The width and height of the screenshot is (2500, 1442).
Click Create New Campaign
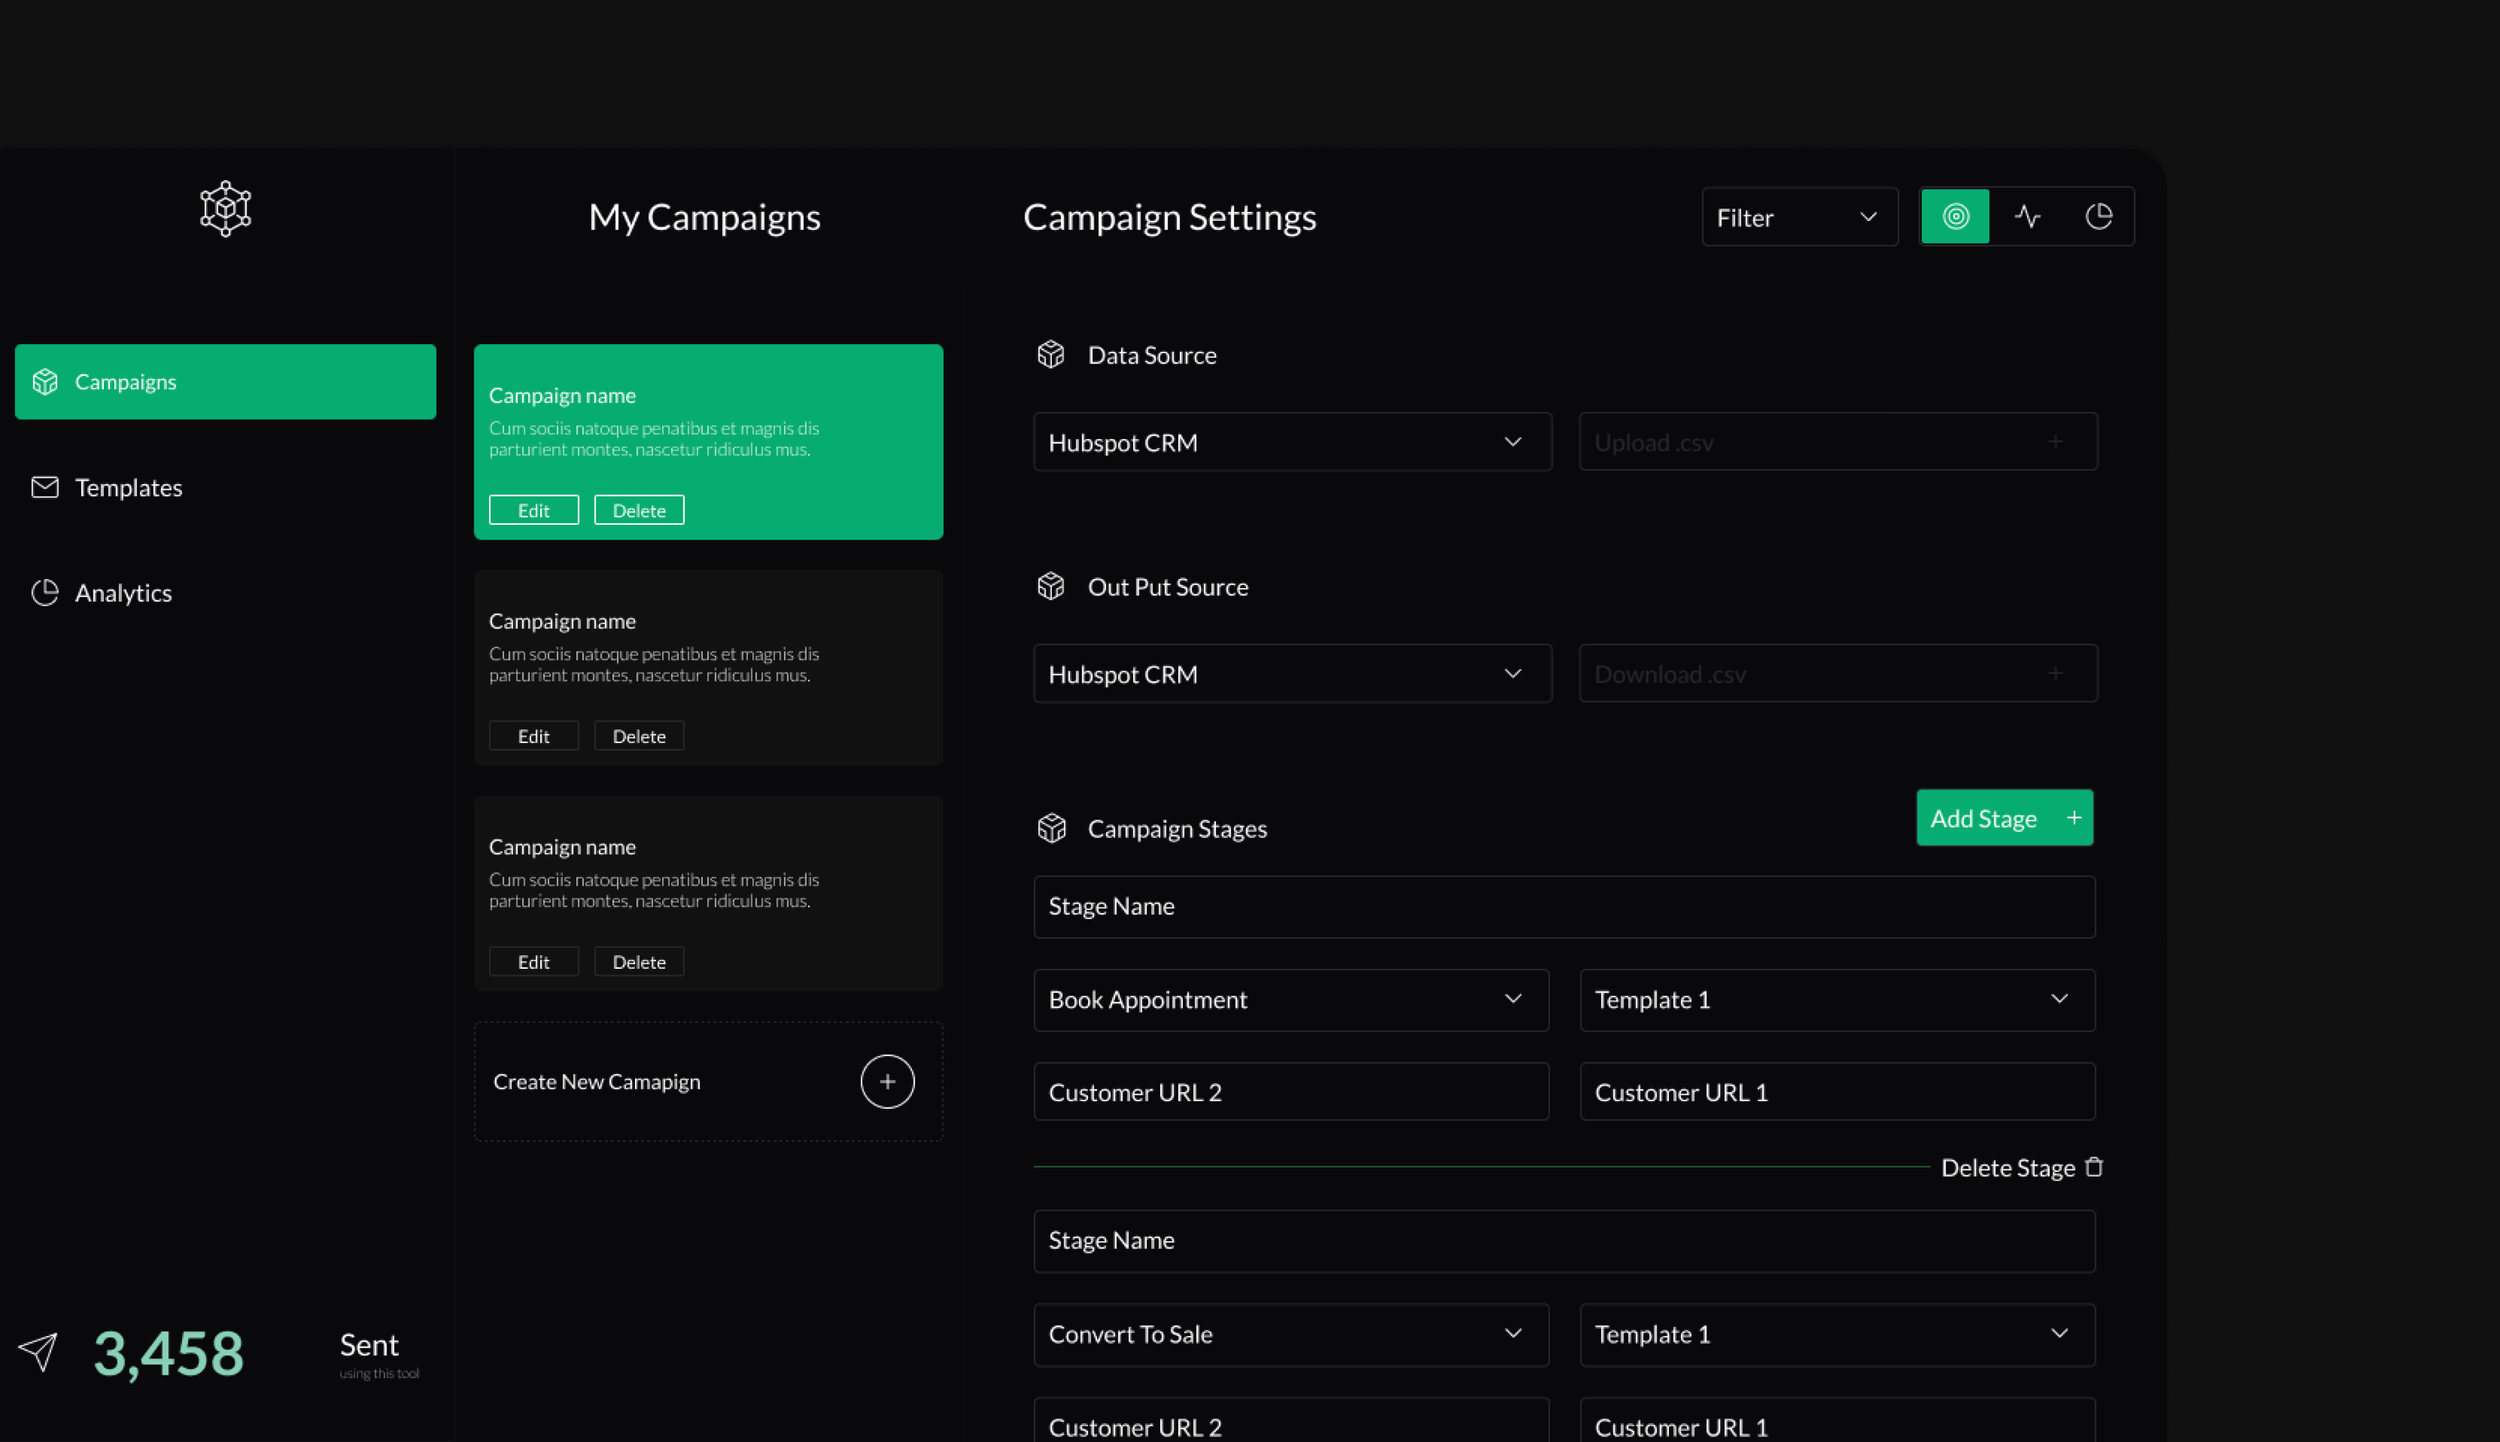(706, 1081)
